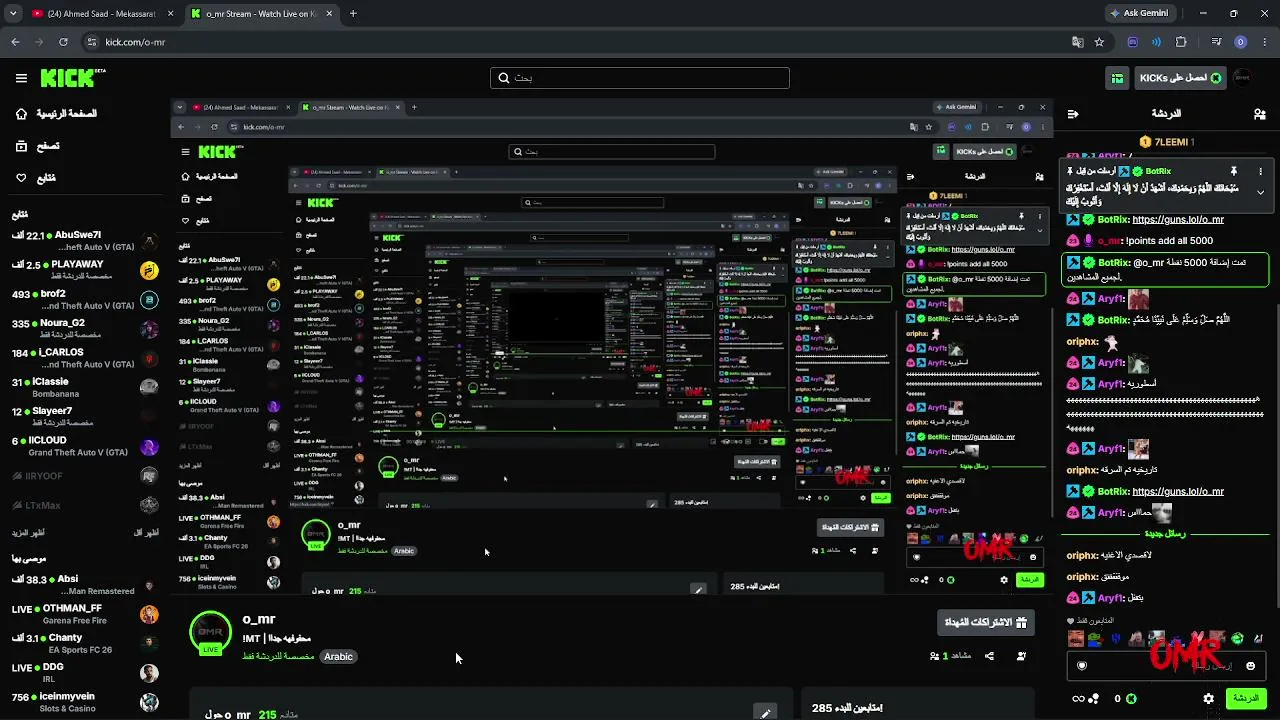Unpin the pinned BotRix message with the pin icon
Screen dimensions: 1280x720
[x=1234, y=171]
